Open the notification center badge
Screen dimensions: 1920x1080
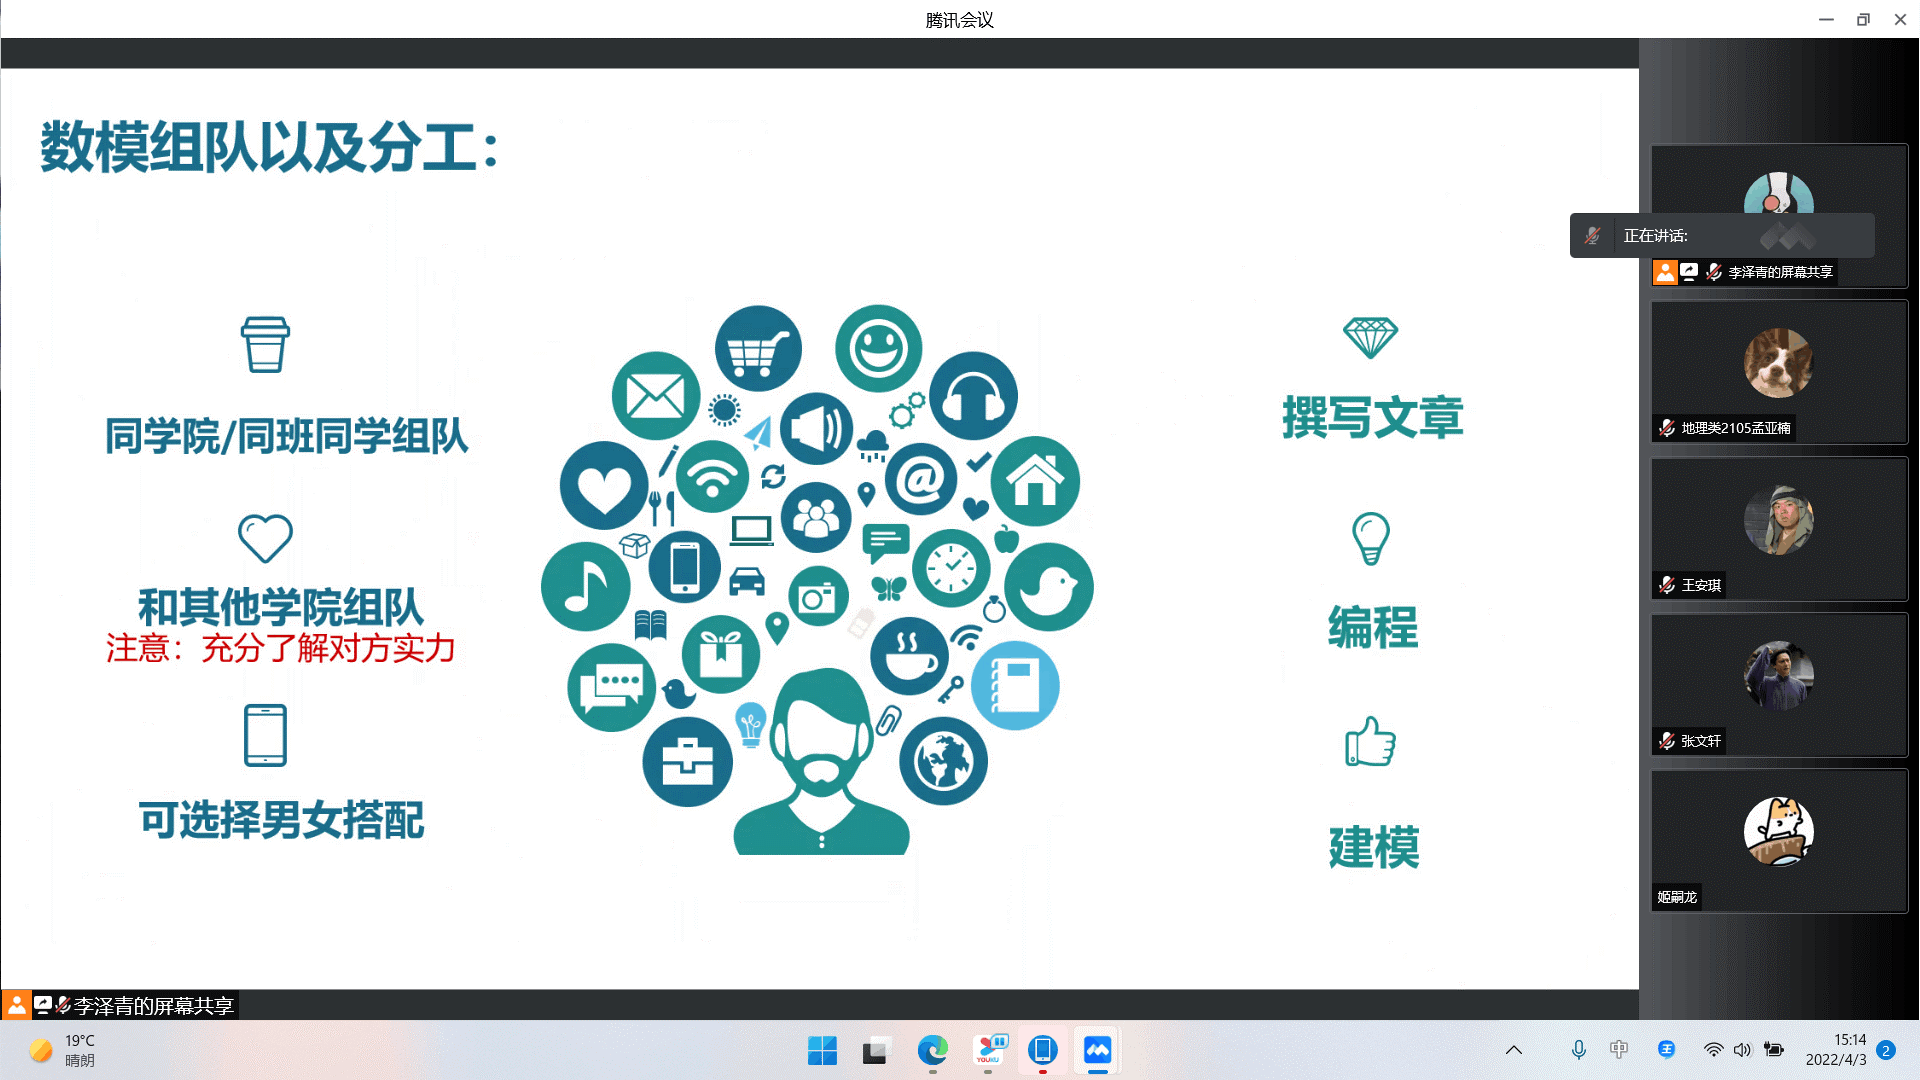click(x=1886, y=1050)
